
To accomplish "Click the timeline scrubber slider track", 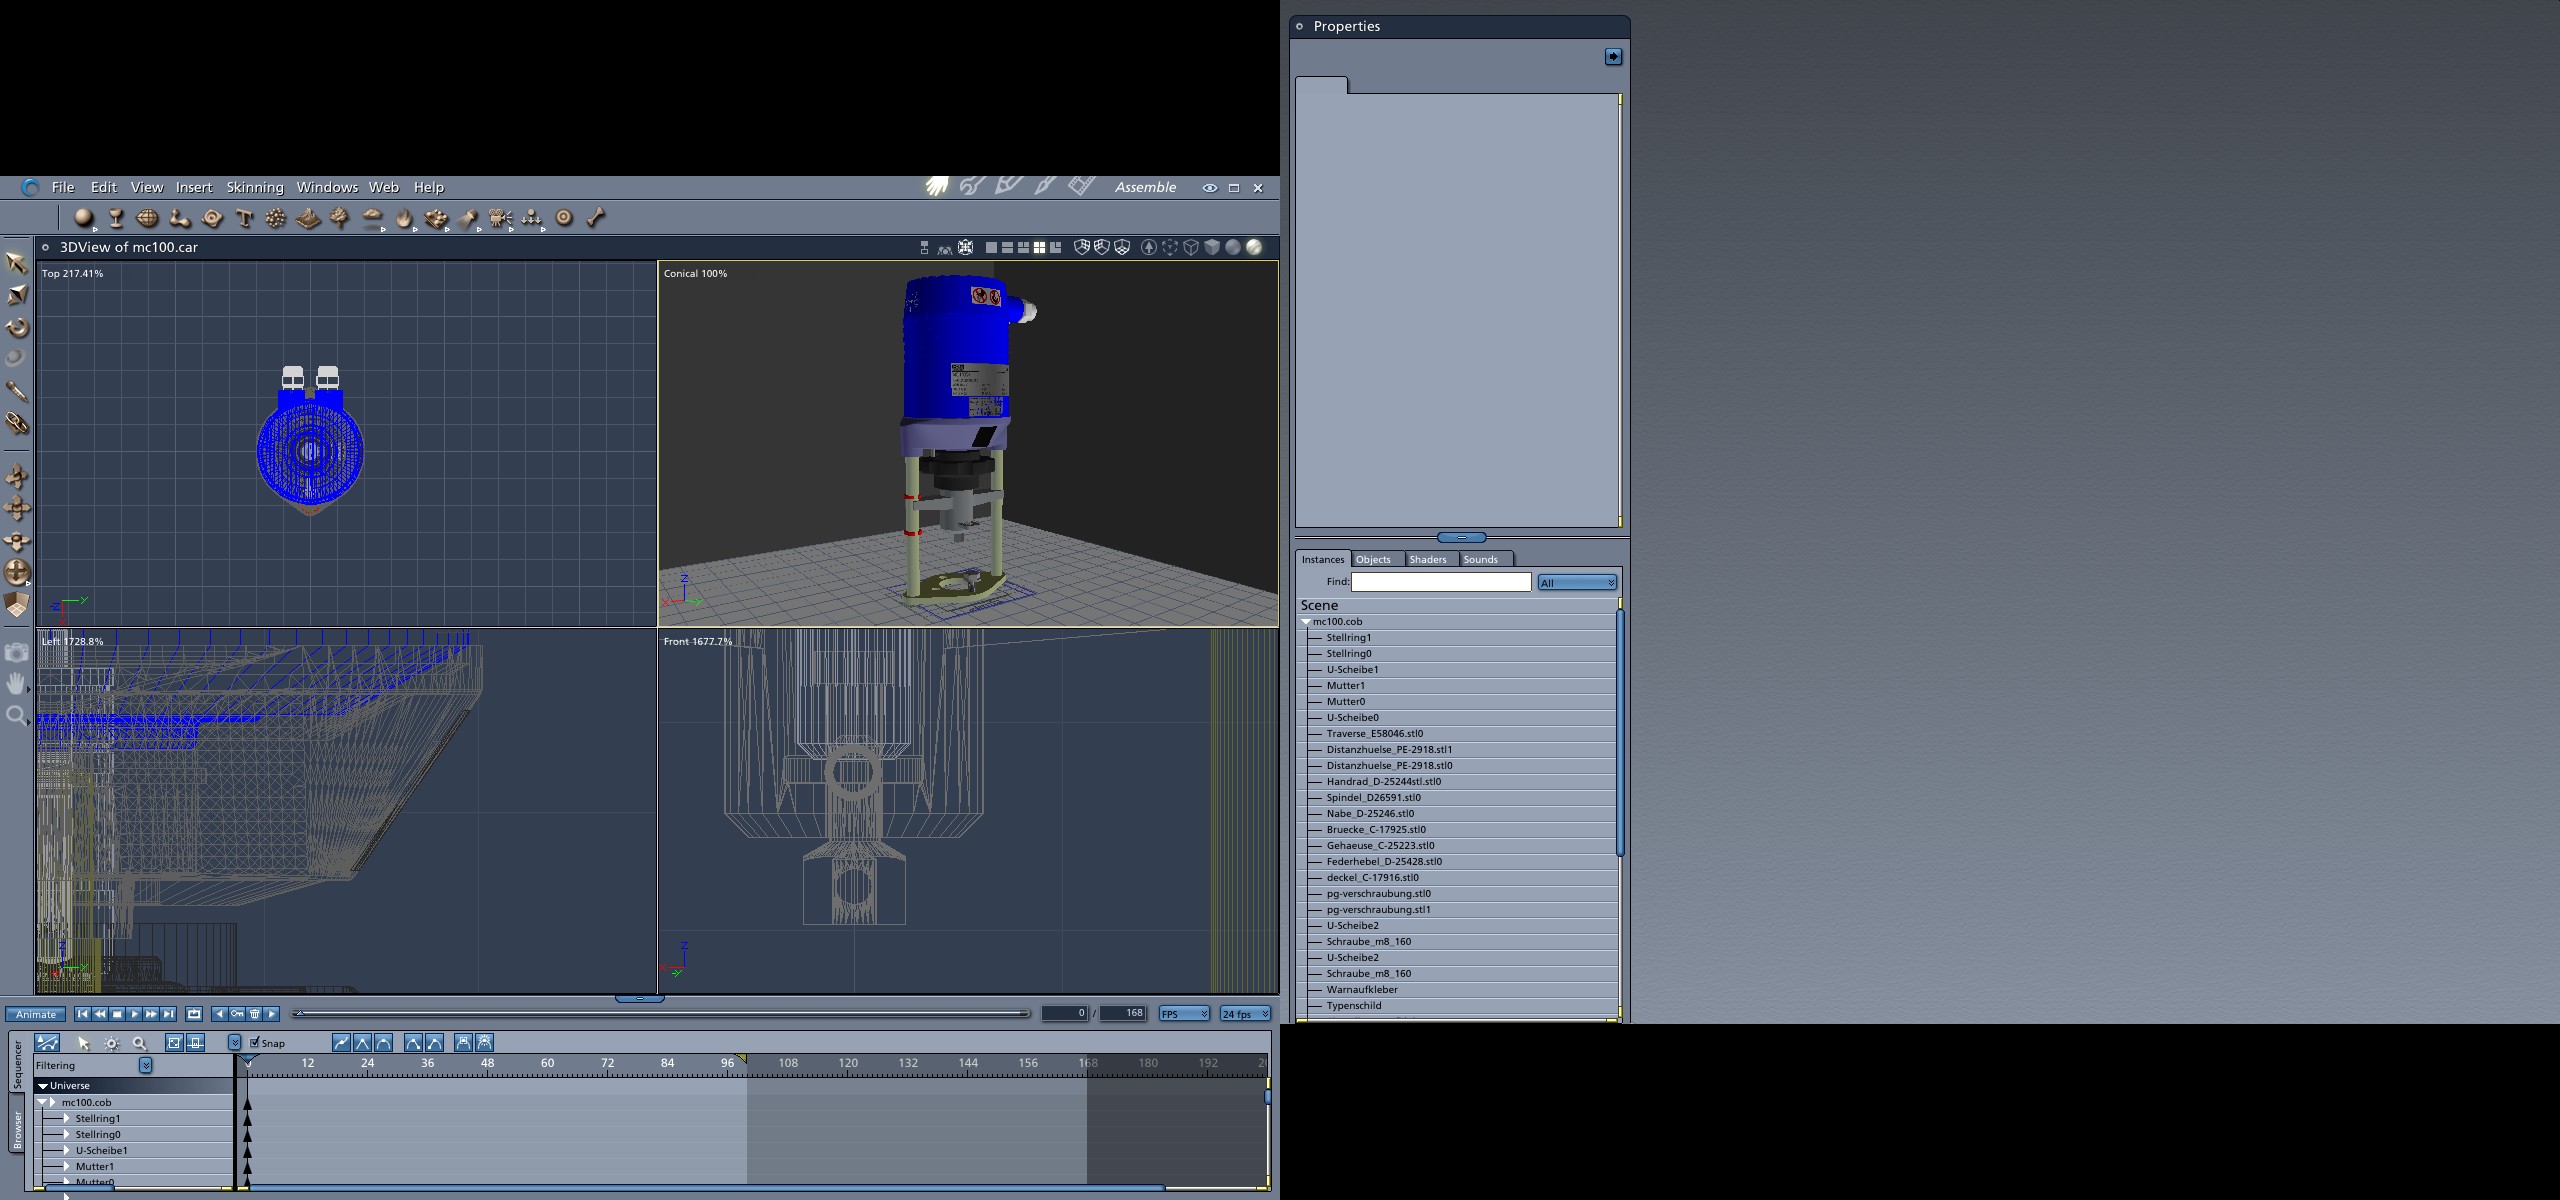I will point(660,1013).
